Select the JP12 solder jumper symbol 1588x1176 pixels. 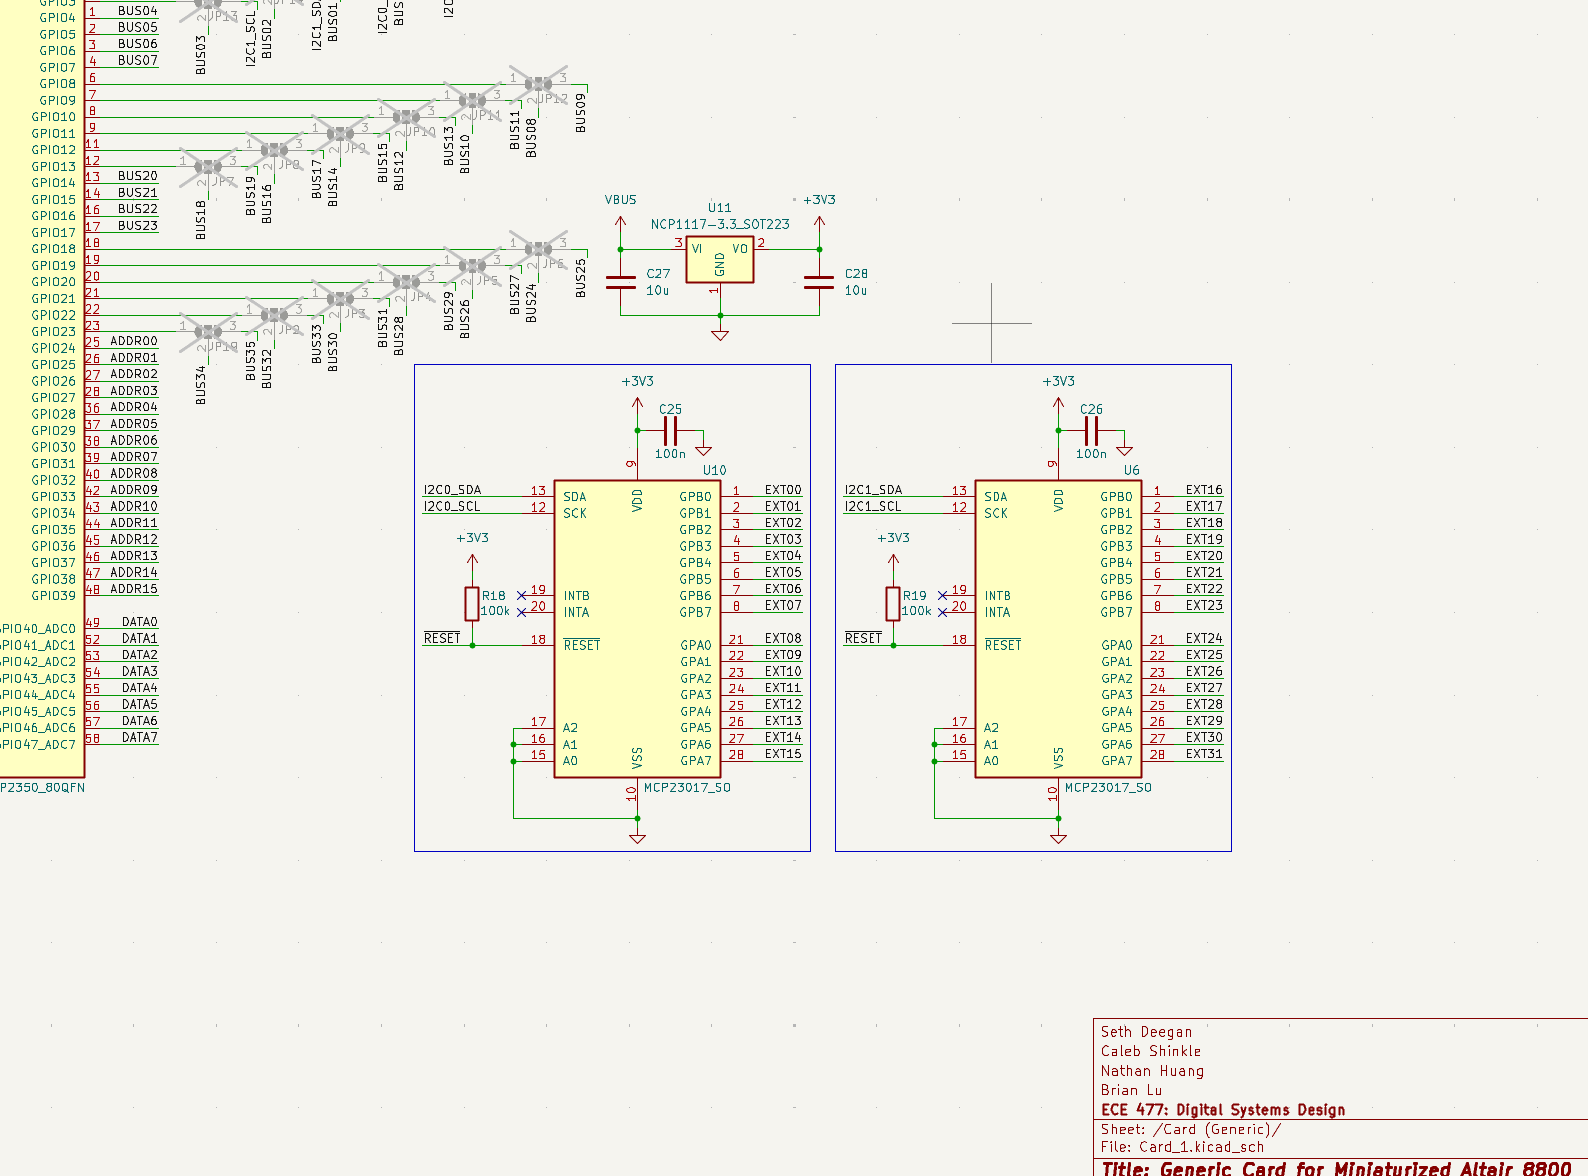(538, 85)
